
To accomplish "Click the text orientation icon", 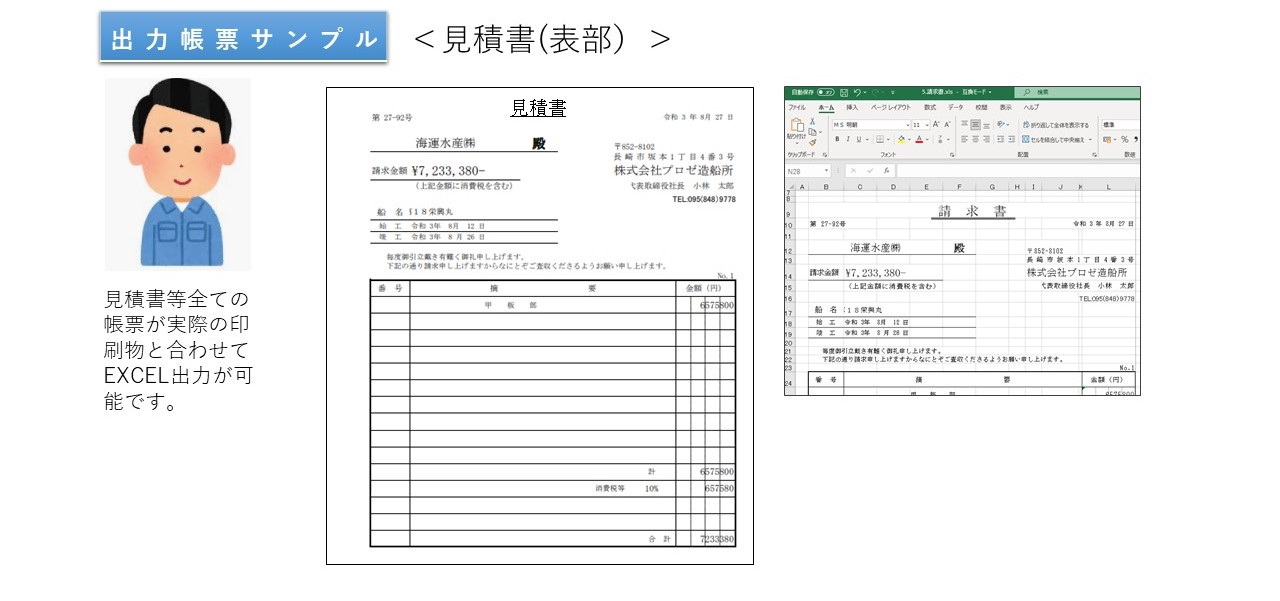I will (x=1002, y=125).
